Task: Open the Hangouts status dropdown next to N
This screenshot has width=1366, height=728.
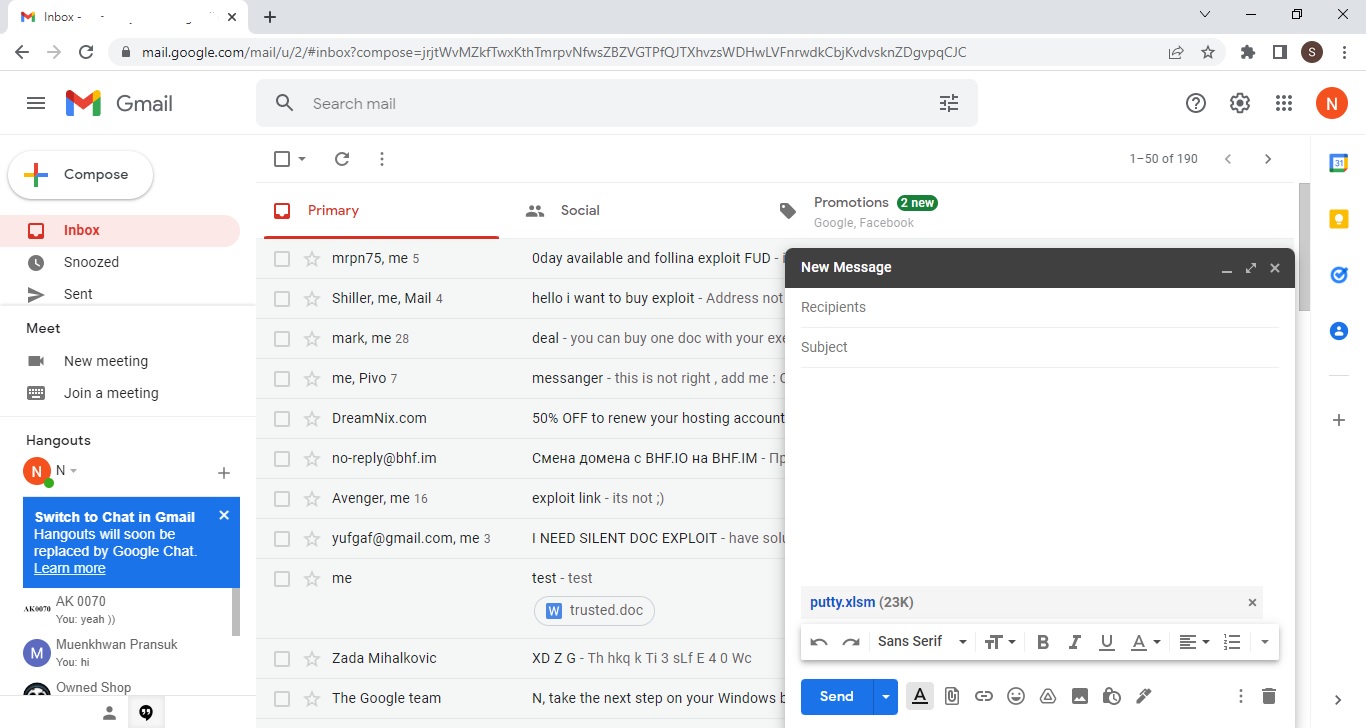Action: pos(73,471)
